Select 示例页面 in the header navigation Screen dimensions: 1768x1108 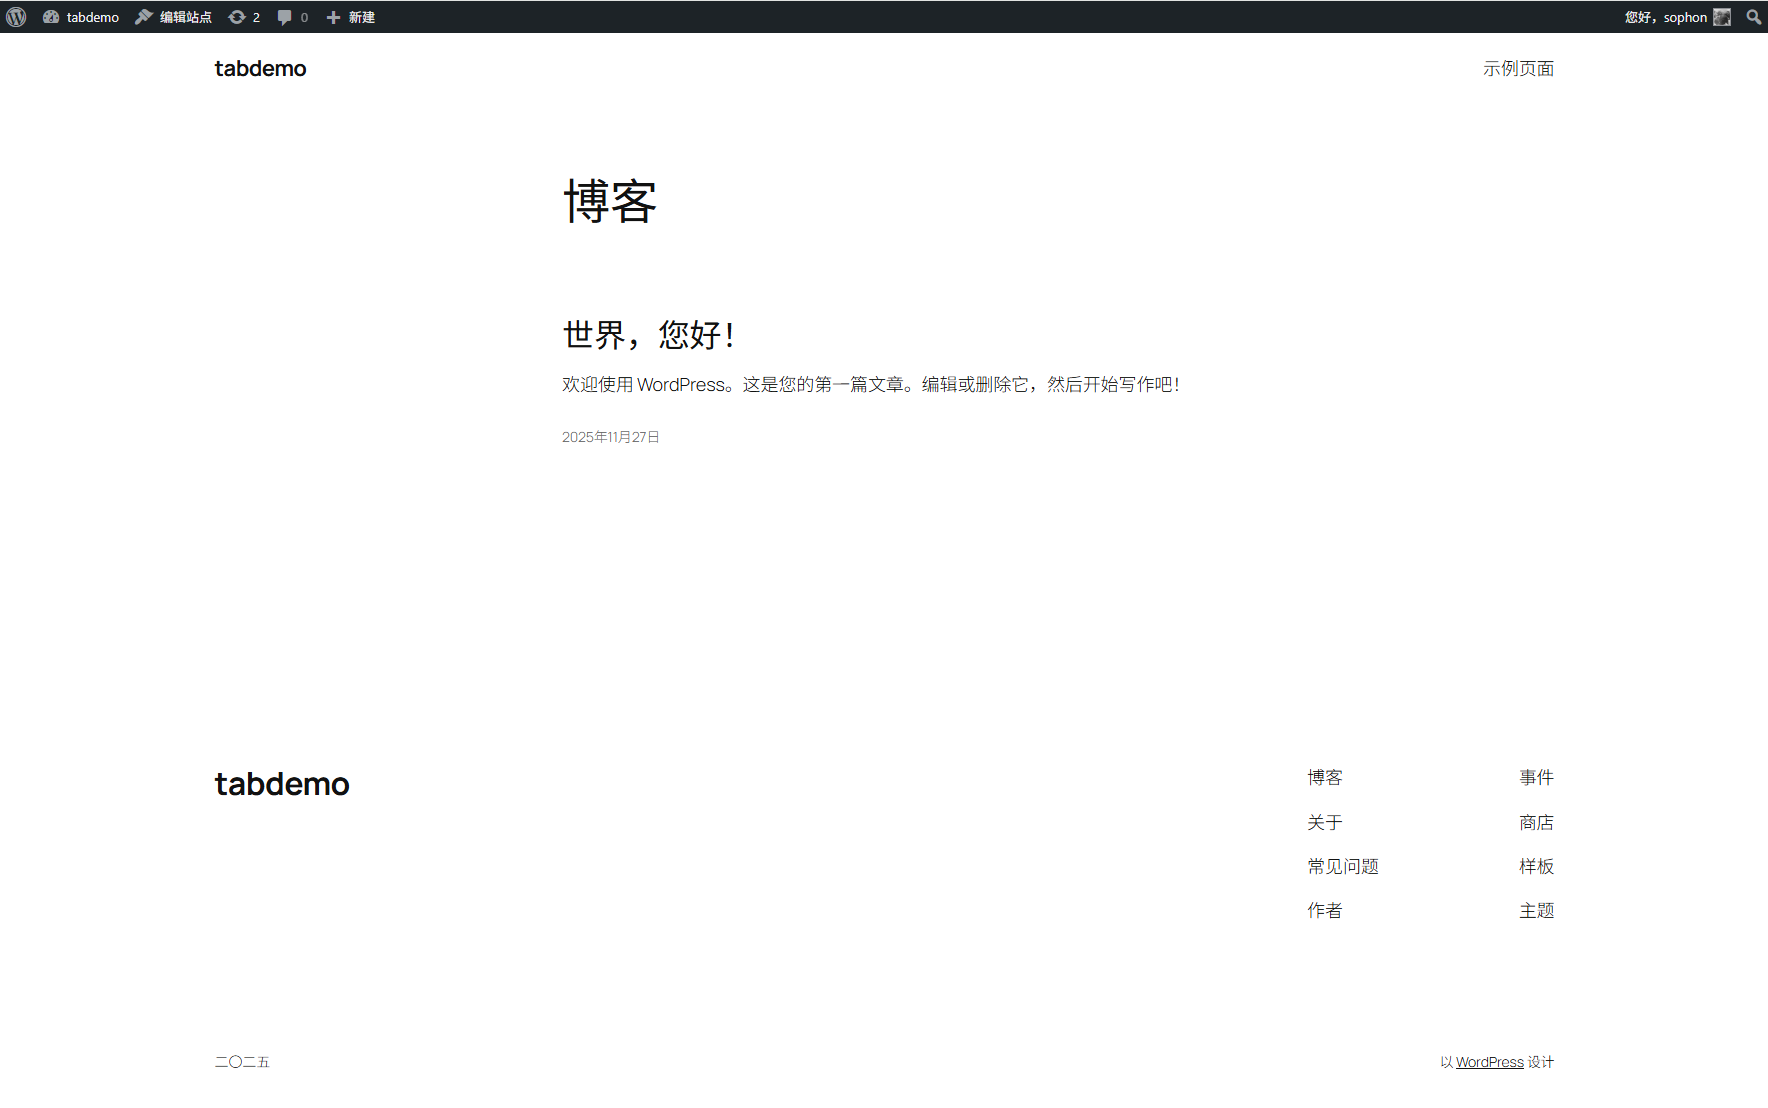(x=1518, y=69)
